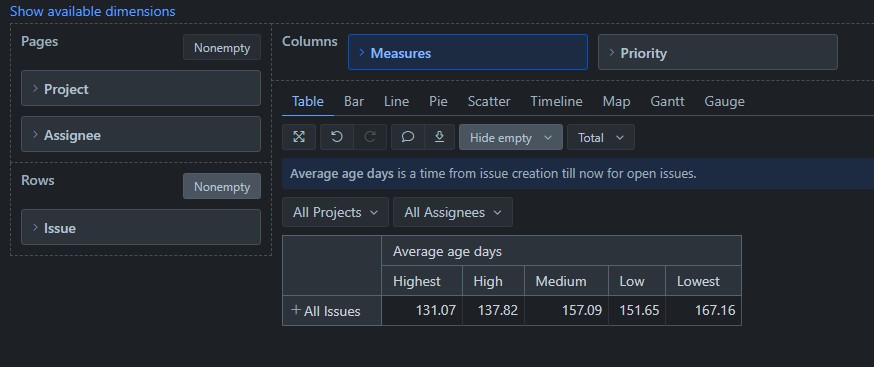Expand the Assignee dimension
This screenshot has height=367, width=874.
[x=140, y=134]
